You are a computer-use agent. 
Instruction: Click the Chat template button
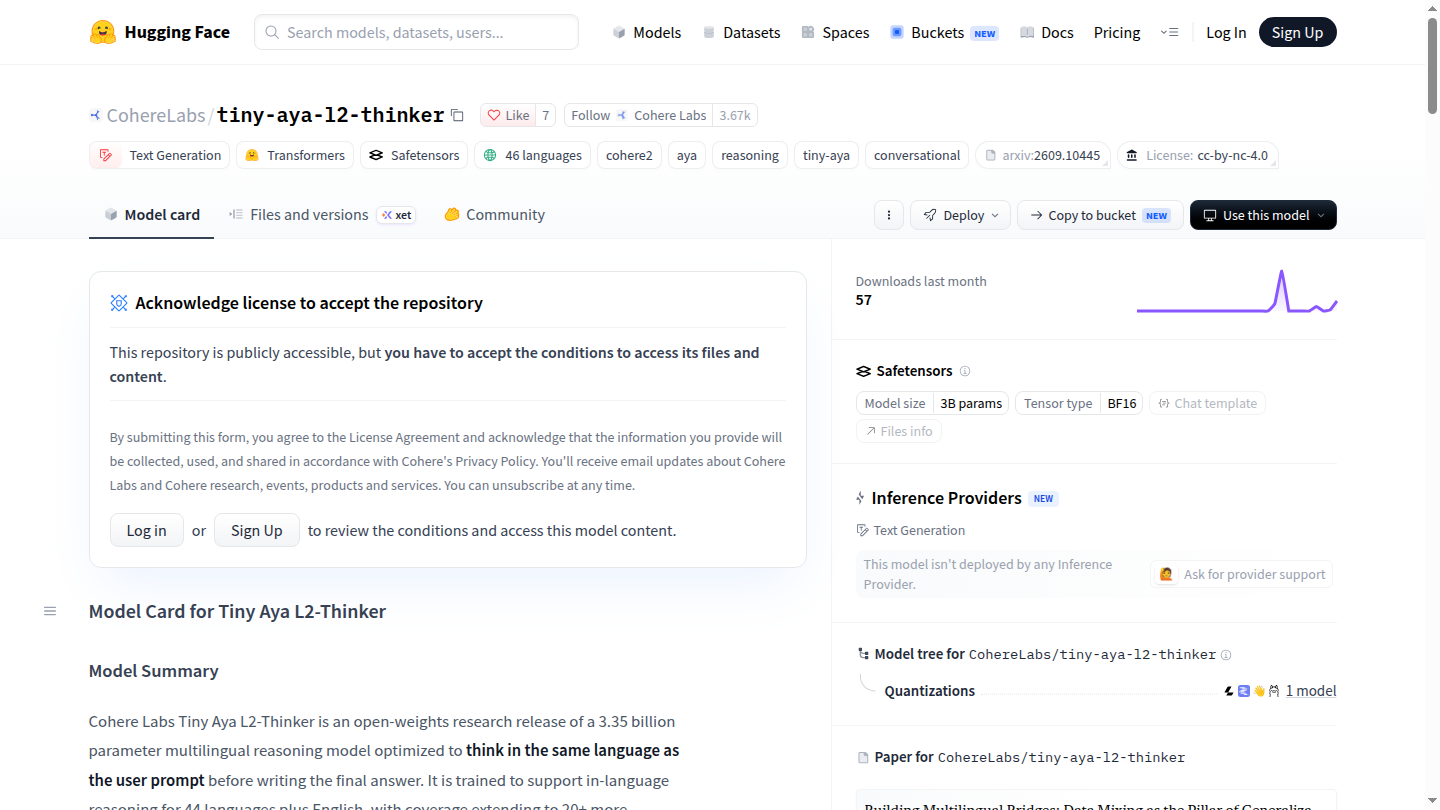1207,403
